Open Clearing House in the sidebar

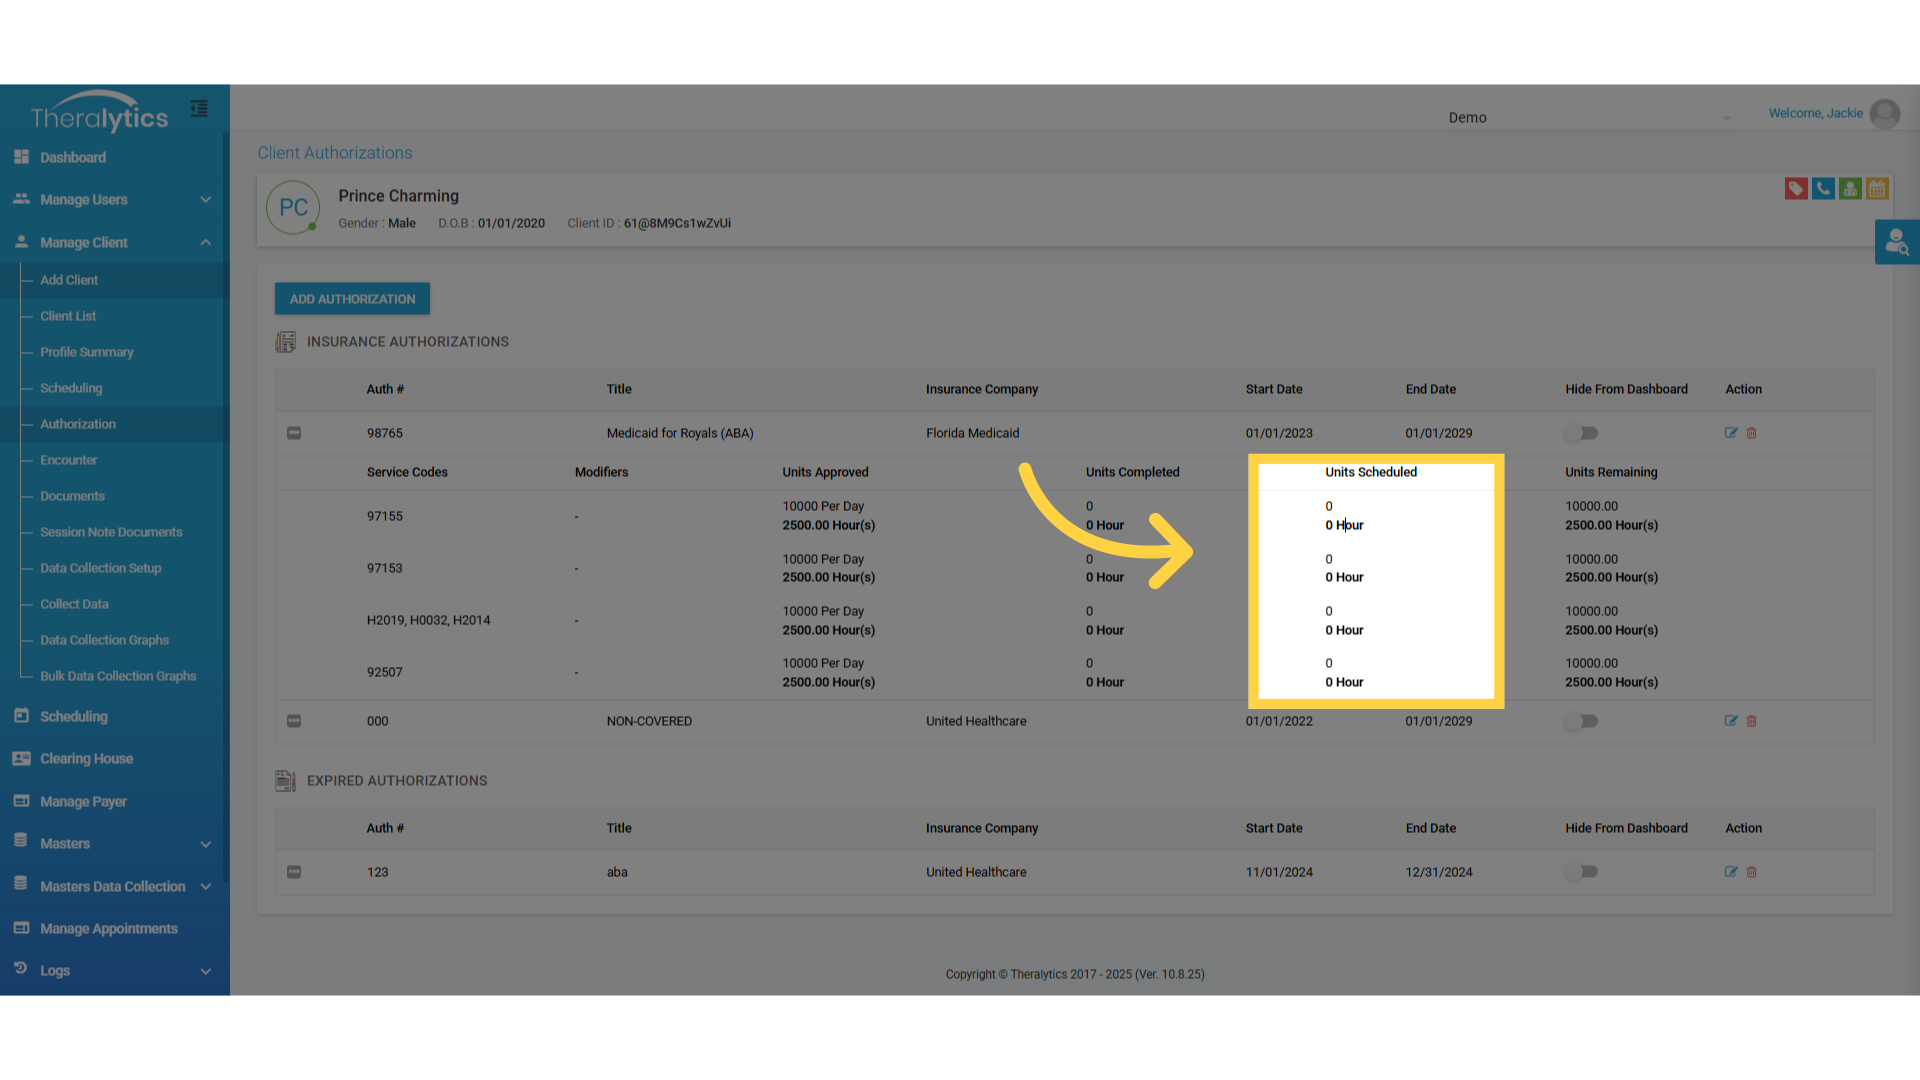click(86, 759)
